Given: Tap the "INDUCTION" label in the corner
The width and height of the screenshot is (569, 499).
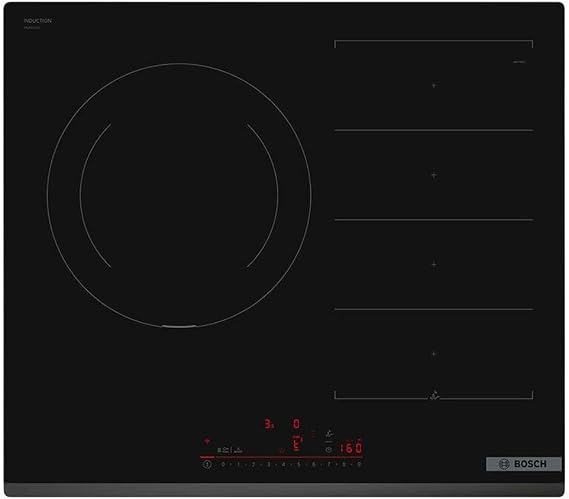Looking at the screenshot, I should [38, 21].
